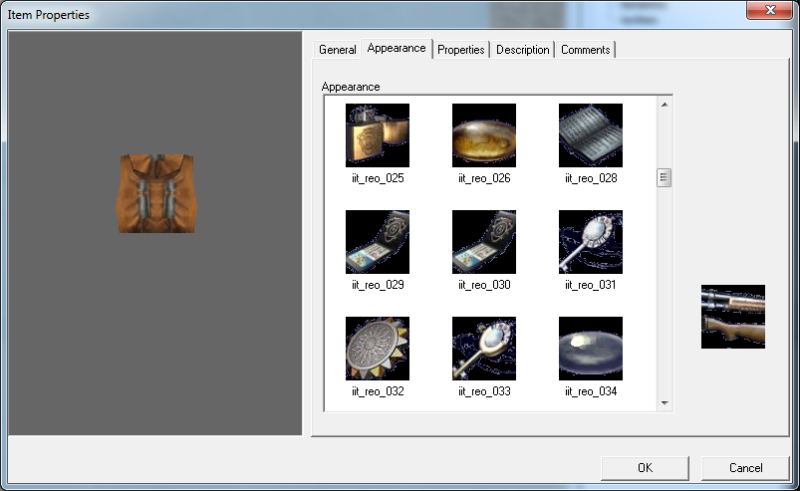
Task: Pick the iit_reo_032 sun medallion icon
Action: point(377,348)
